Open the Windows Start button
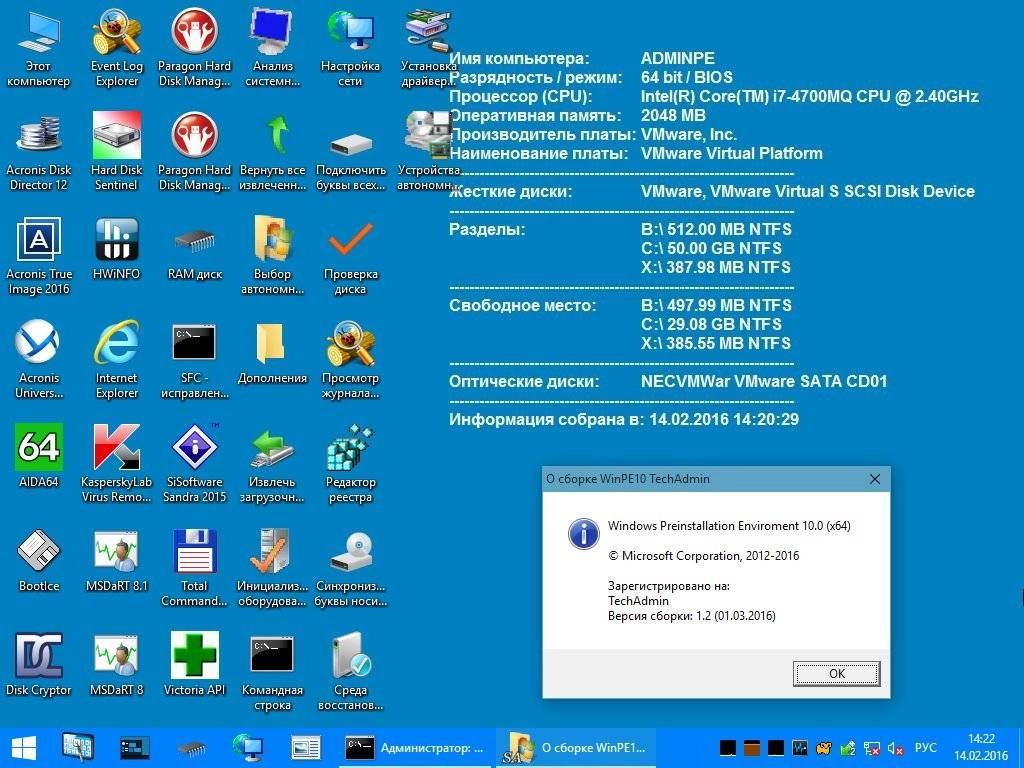Image resolution: width=1024 pixels, height=768 pixels. click(x=24, y=748)
